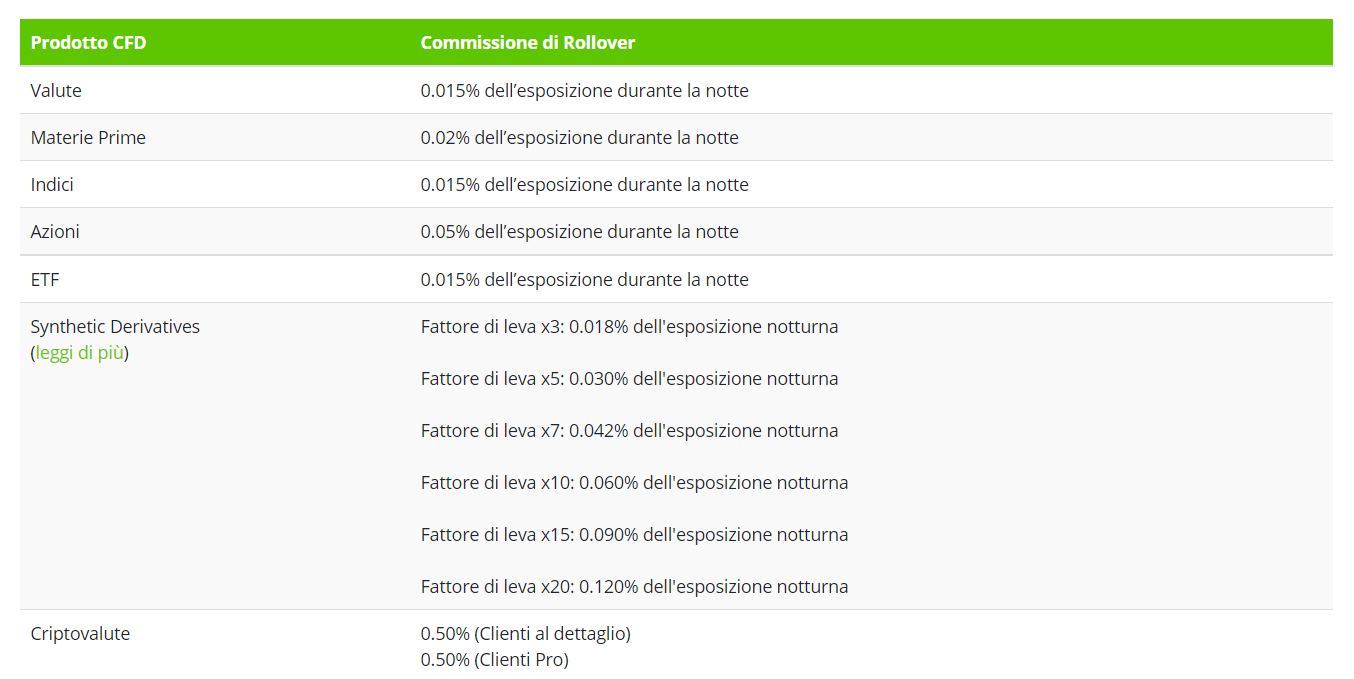Select the ETF row label
Viewport: 1354px width, 679px height.
point(45,279)
